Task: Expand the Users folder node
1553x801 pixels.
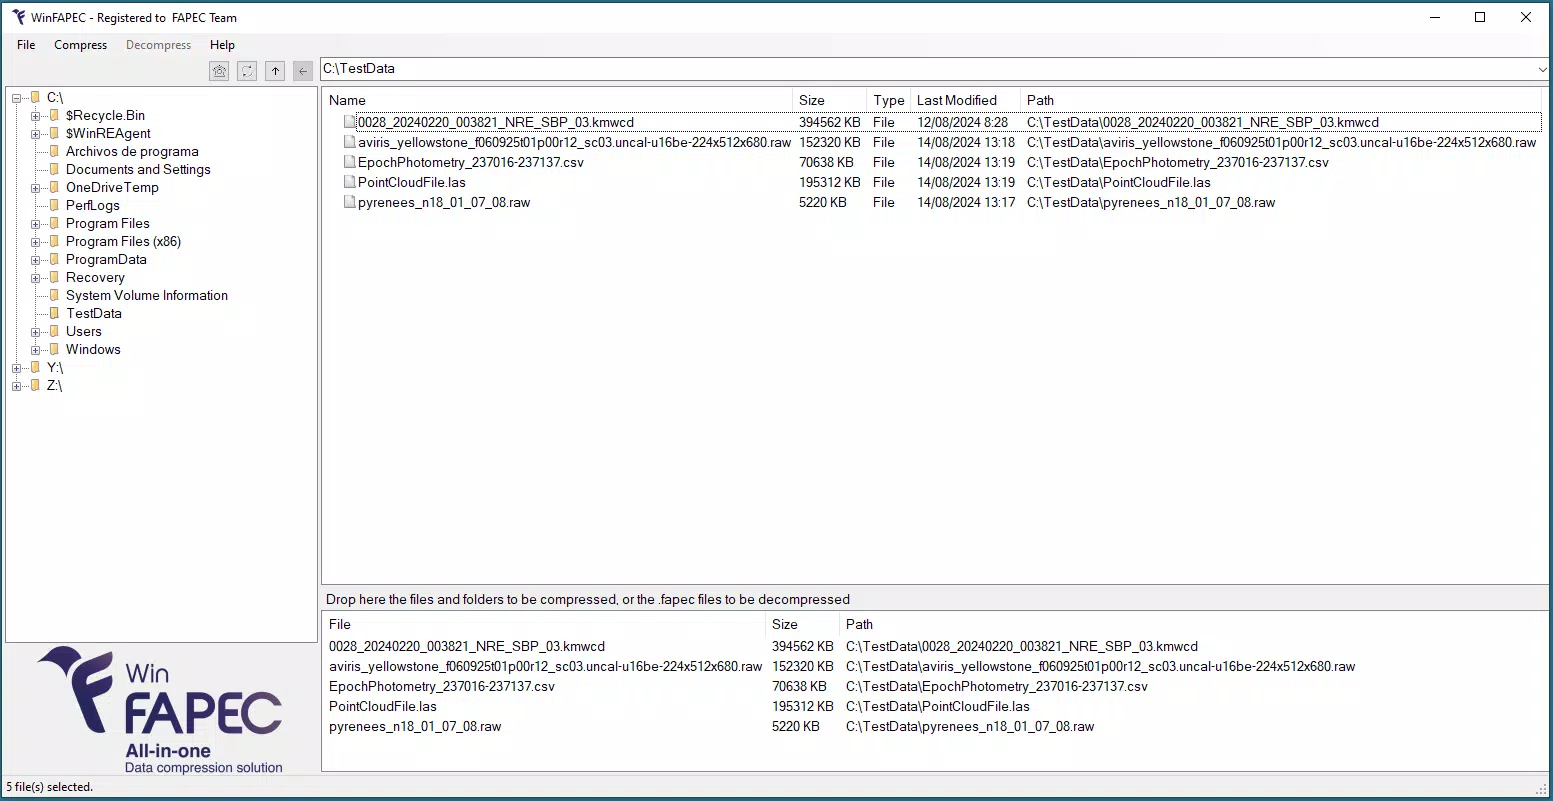Action: [x=36, y=332]
